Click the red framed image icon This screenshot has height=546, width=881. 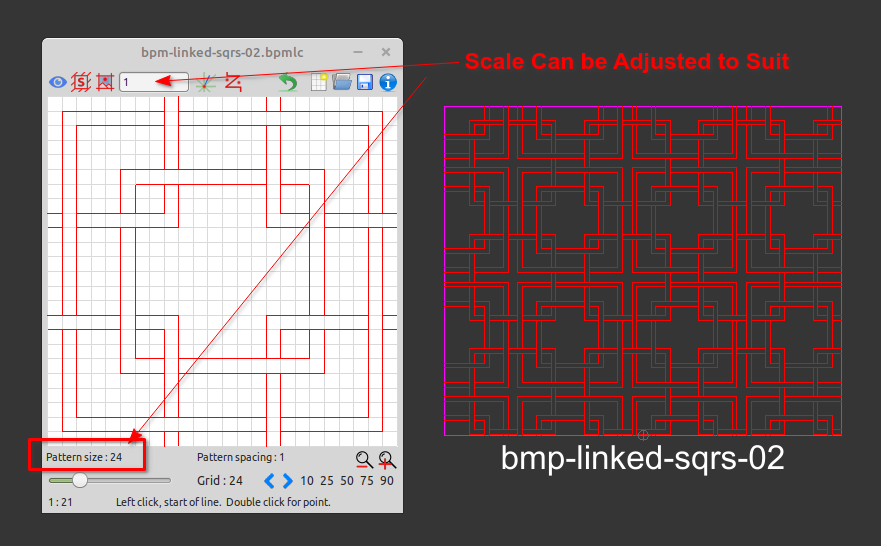tap(104, 82)
